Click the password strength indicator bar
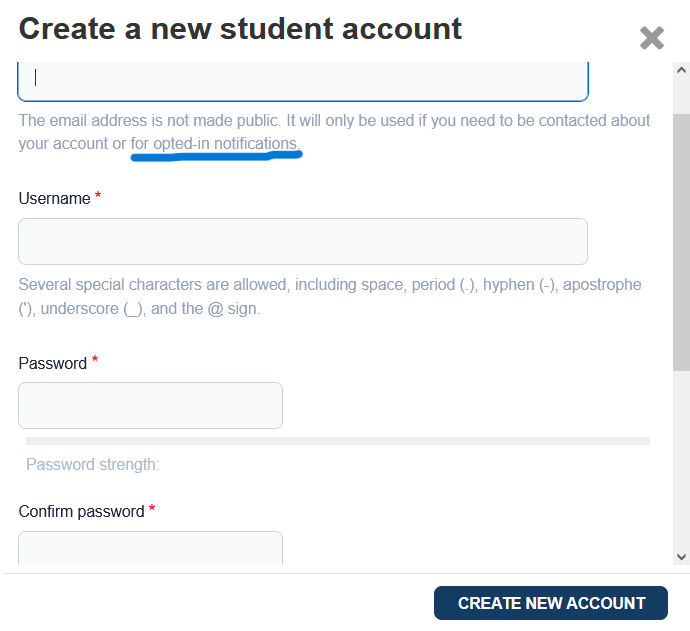 coord(337,440)
